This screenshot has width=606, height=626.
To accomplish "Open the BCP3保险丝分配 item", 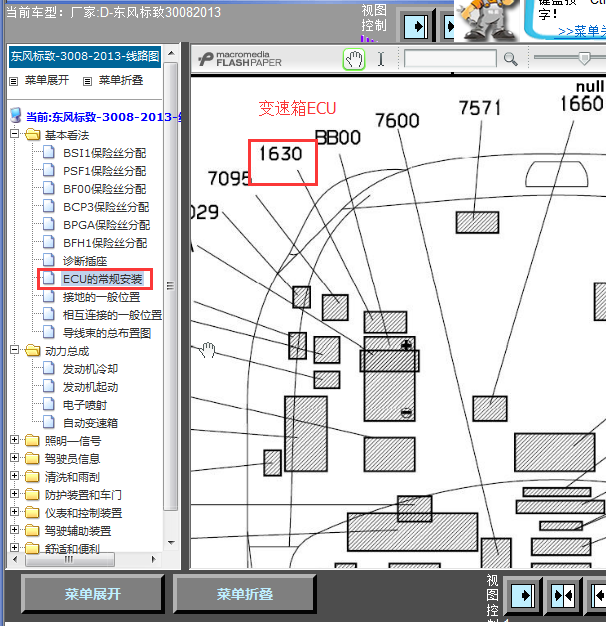I will (106, 207).
